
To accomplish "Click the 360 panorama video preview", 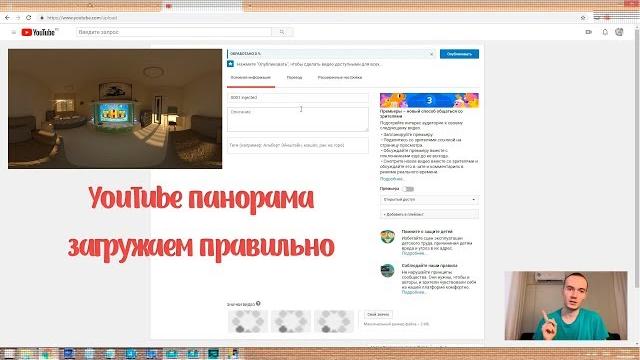I will coord(115,109).
